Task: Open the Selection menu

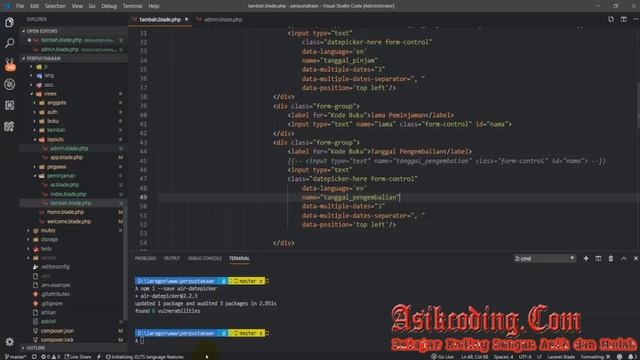Action: pos(55,6)
